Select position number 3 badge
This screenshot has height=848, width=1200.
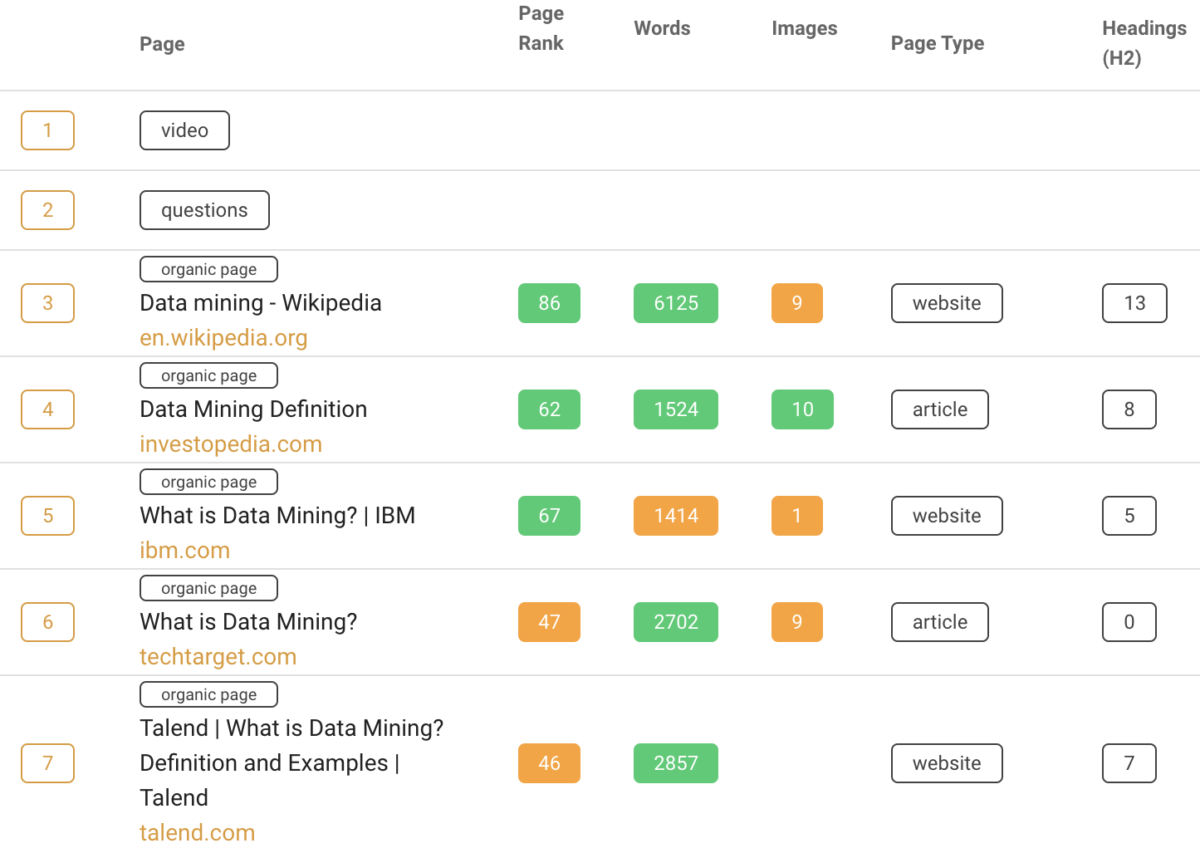pos(48,303)
